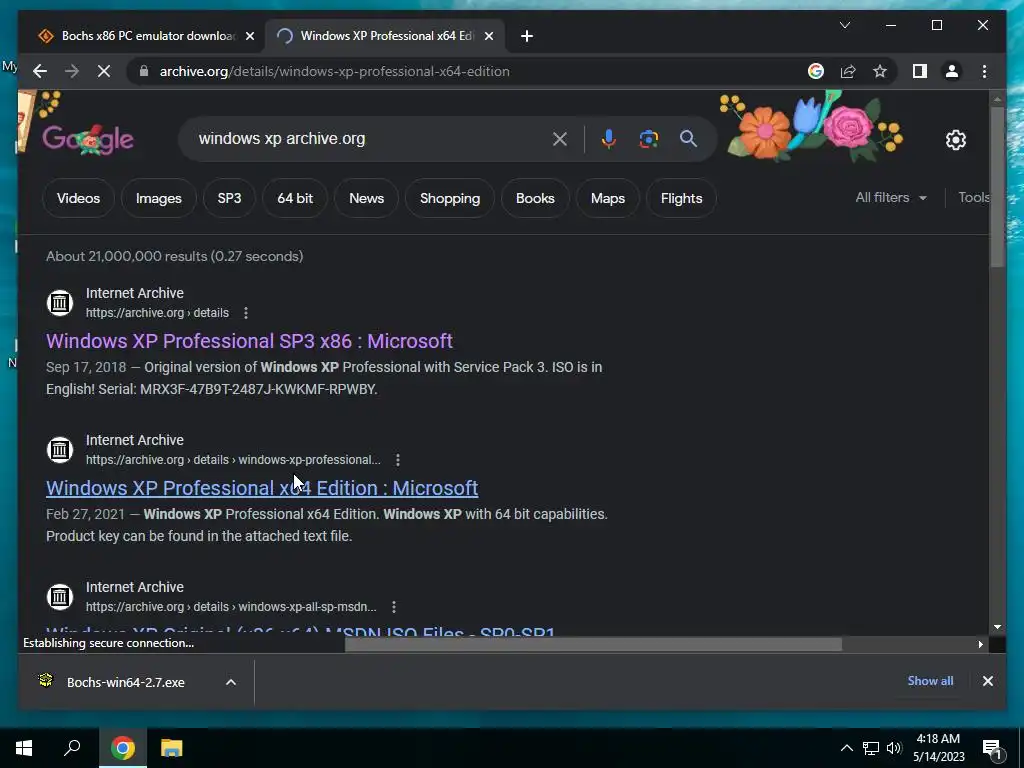Image resolution: width=1024 pixels, height=768 pixels.
Task: Open Google icon in address bar
Action: [816, 71]
